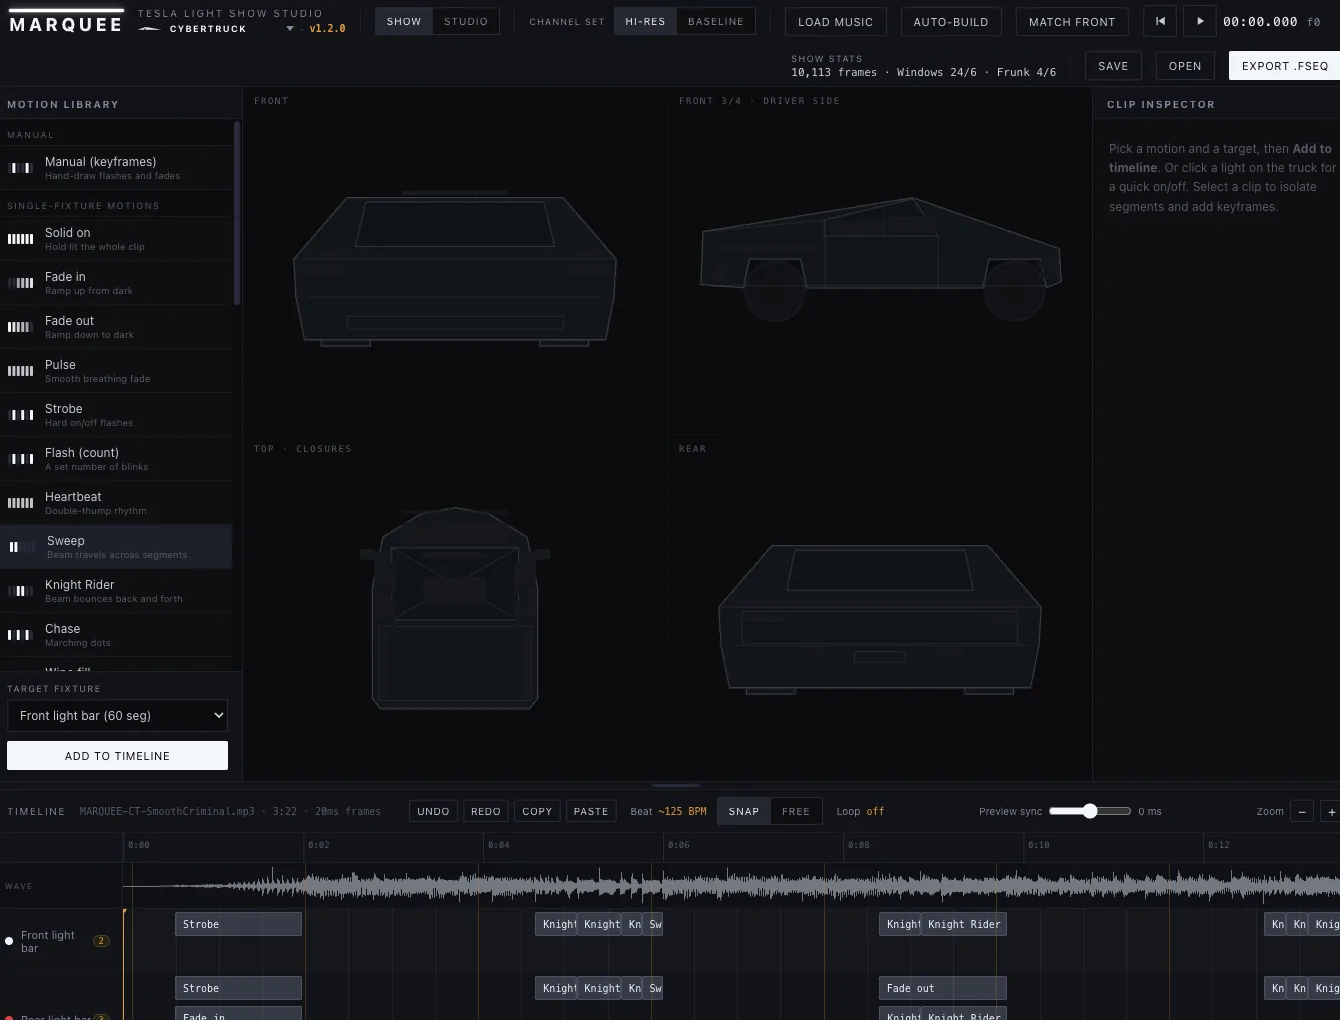Click the Front light bar track label
1340x1020 pixels.
click(48, 941)
